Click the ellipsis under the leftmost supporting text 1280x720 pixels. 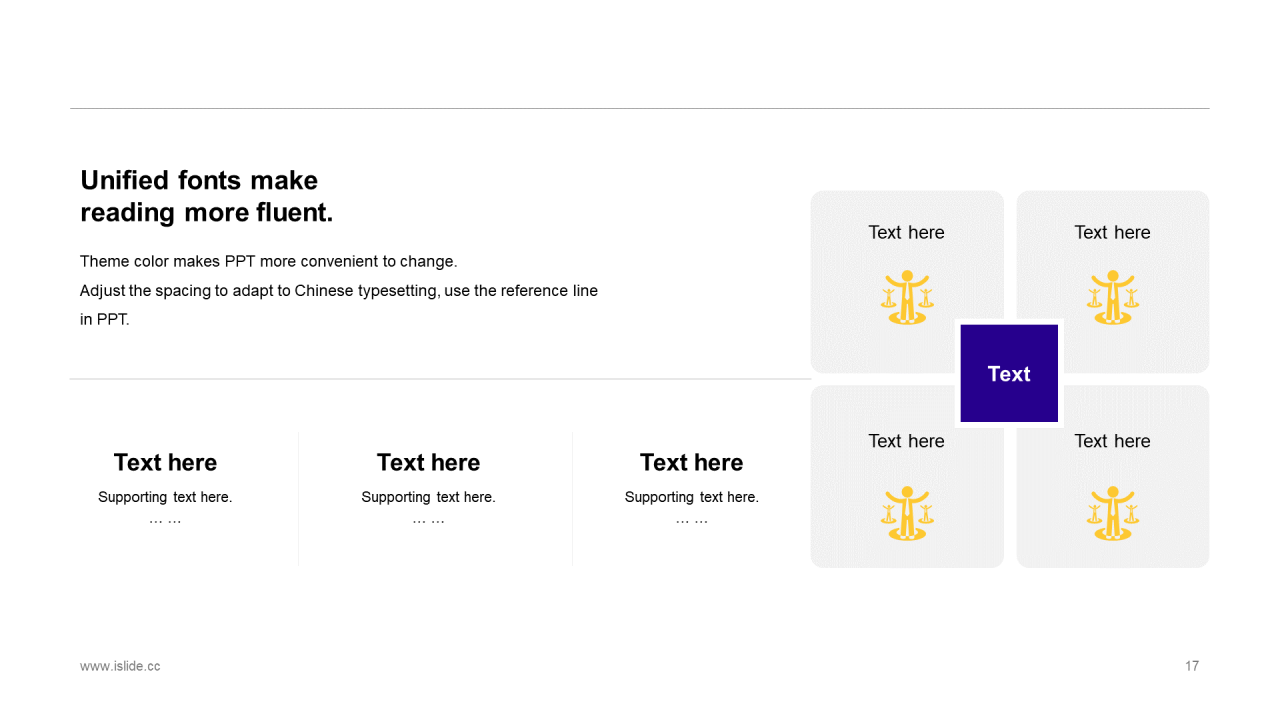point(165,521)
